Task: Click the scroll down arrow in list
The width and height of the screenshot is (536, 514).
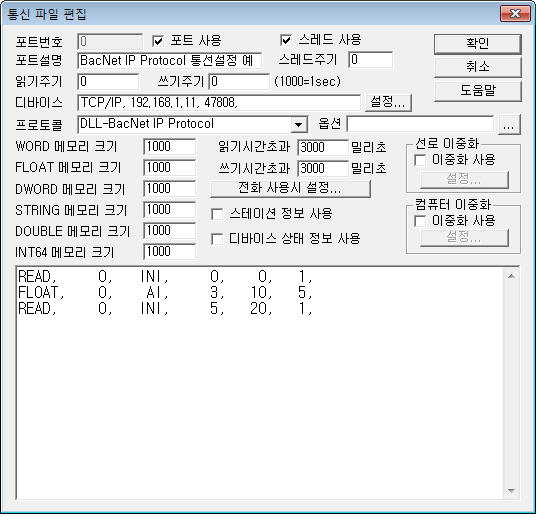Action: (x=511, y=491)
